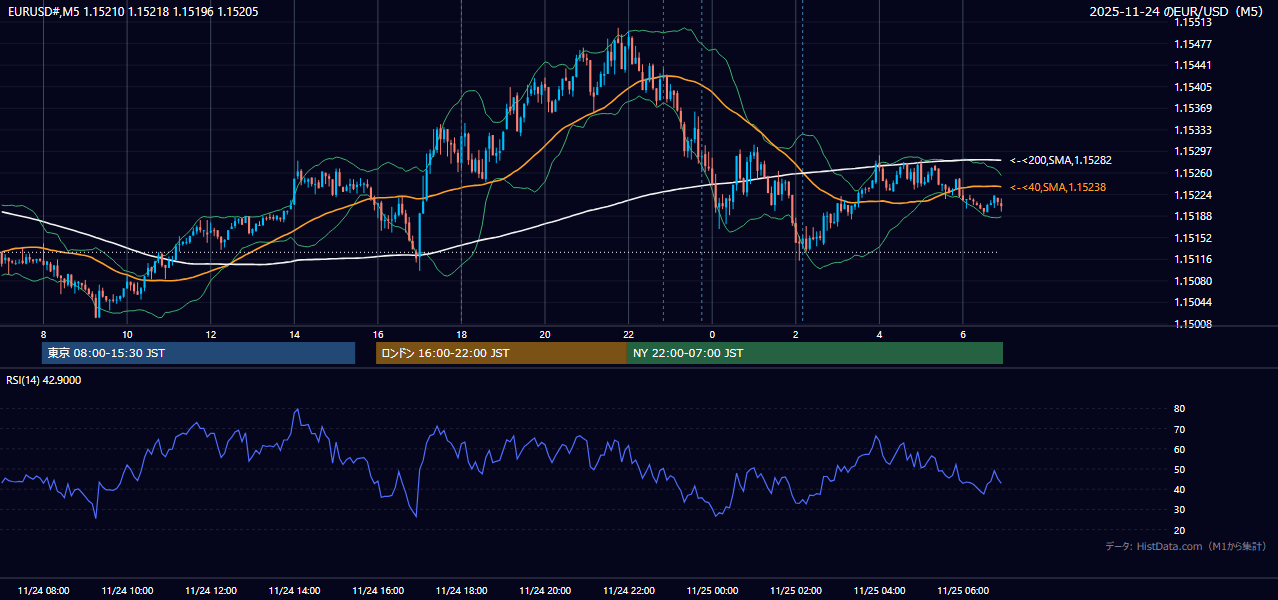Click RSI scale value 40

pyautogui.click(x=1179, y=489)
